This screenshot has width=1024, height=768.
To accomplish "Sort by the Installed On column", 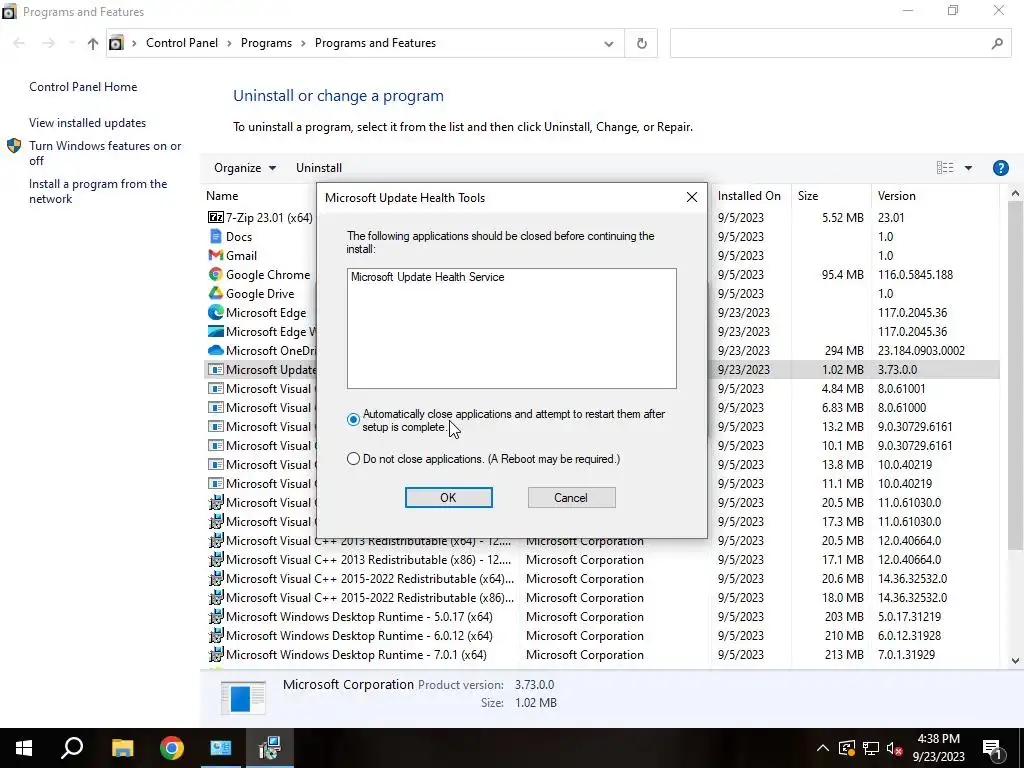I will coord(749,196).
